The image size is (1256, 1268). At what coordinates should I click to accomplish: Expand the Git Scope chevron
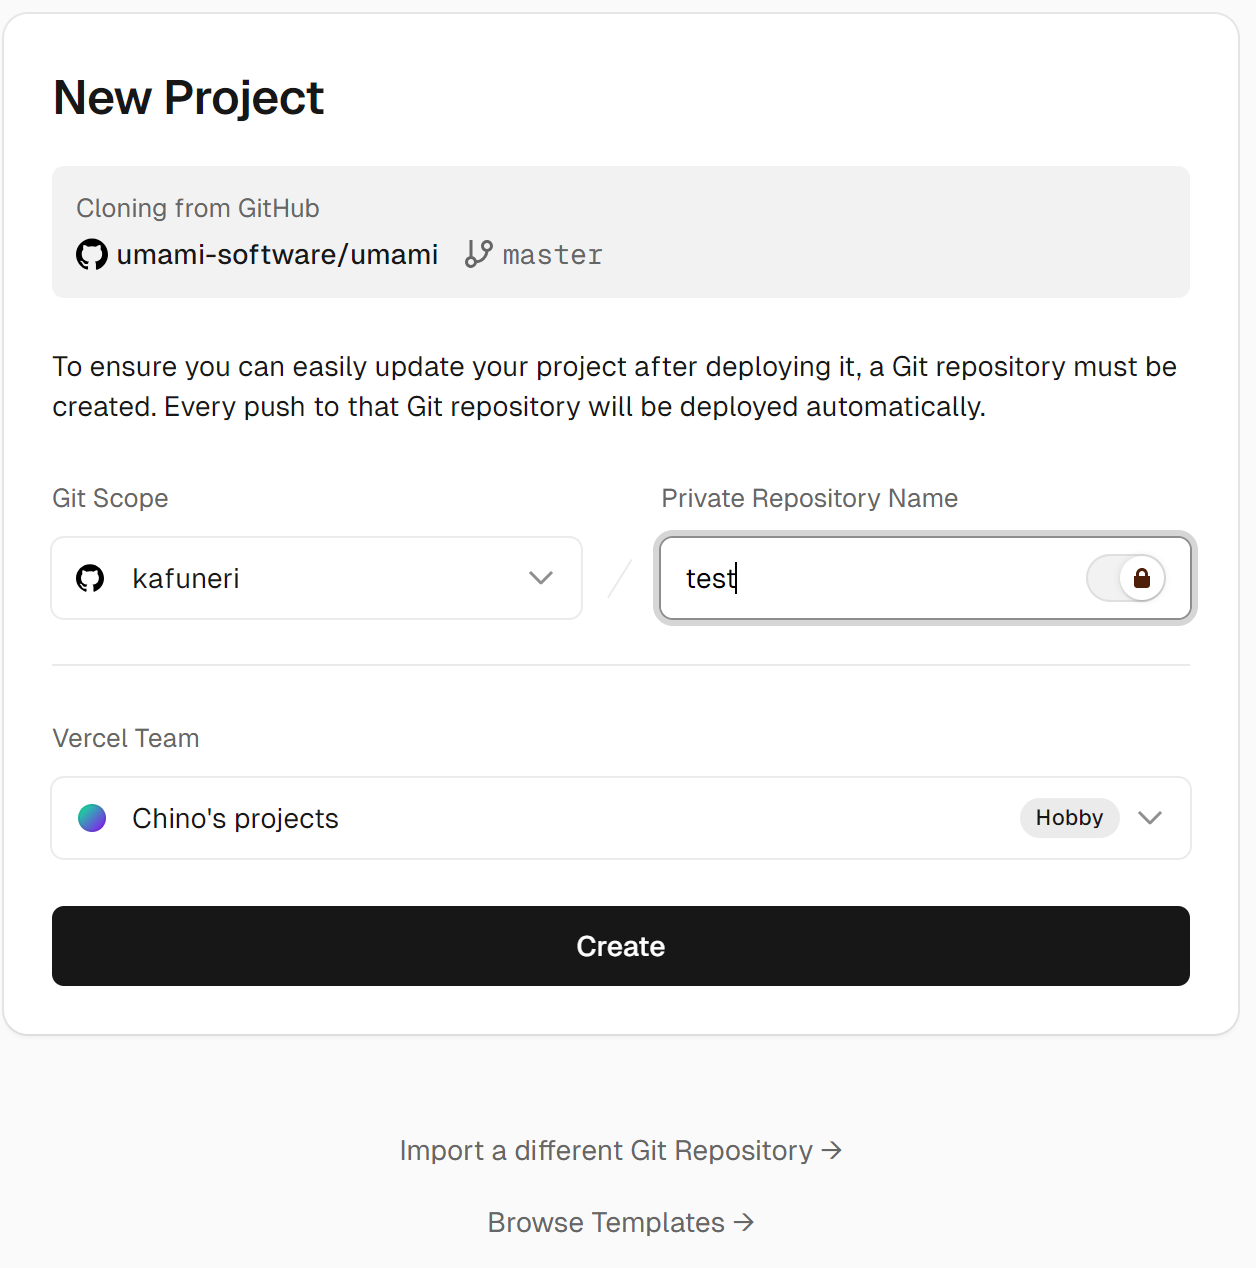tap(541, 578)
